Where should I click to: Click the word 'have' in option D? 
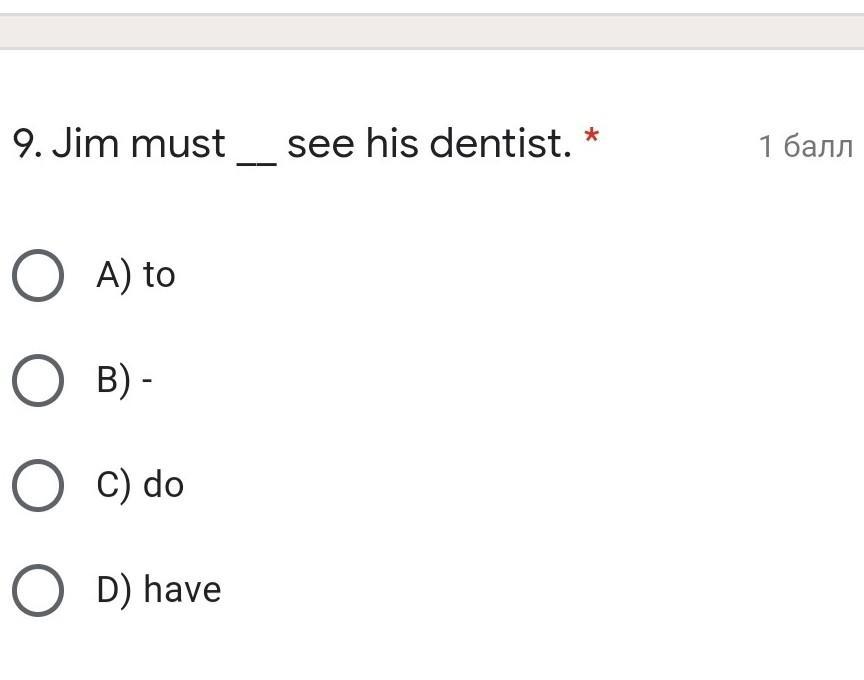click(182, 589)
